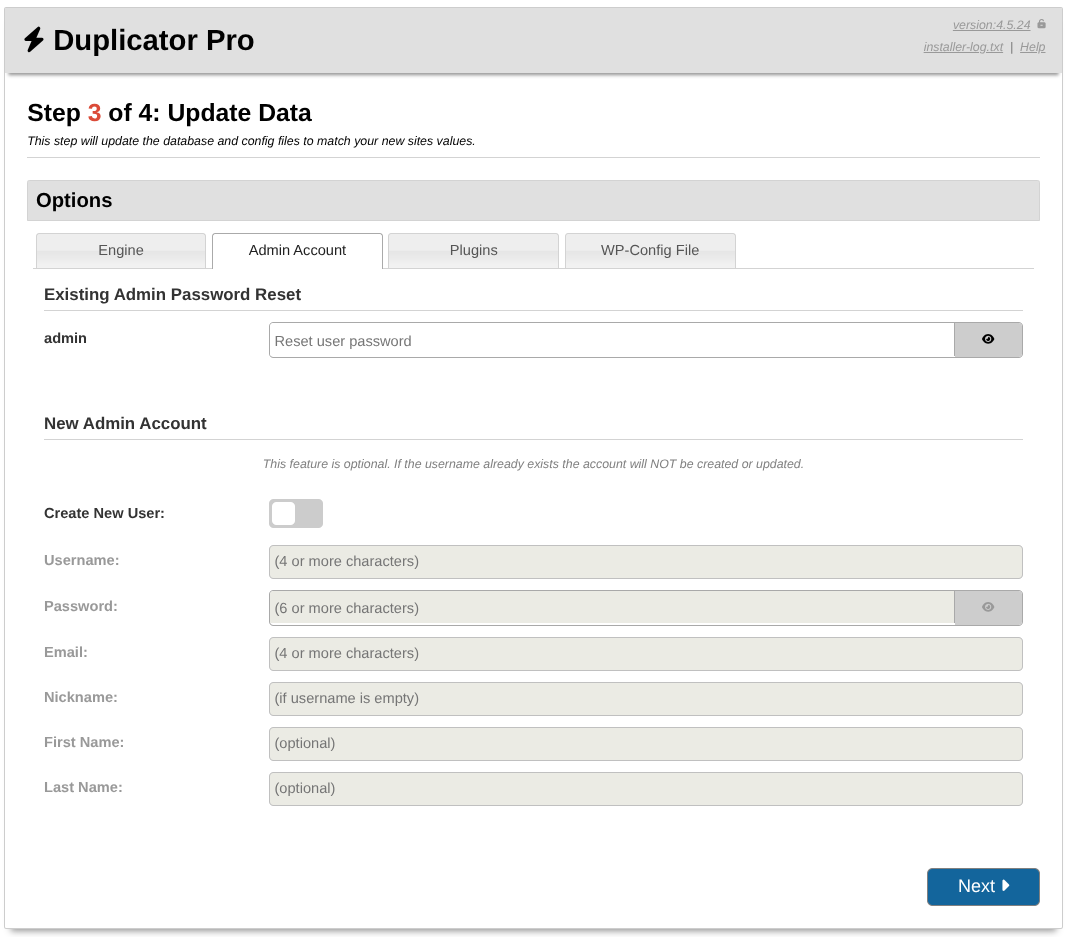Viewport: 1069px width, 937px height.
Task: Click the version:4.5.24 link
Action: click(x=990, y=25)
